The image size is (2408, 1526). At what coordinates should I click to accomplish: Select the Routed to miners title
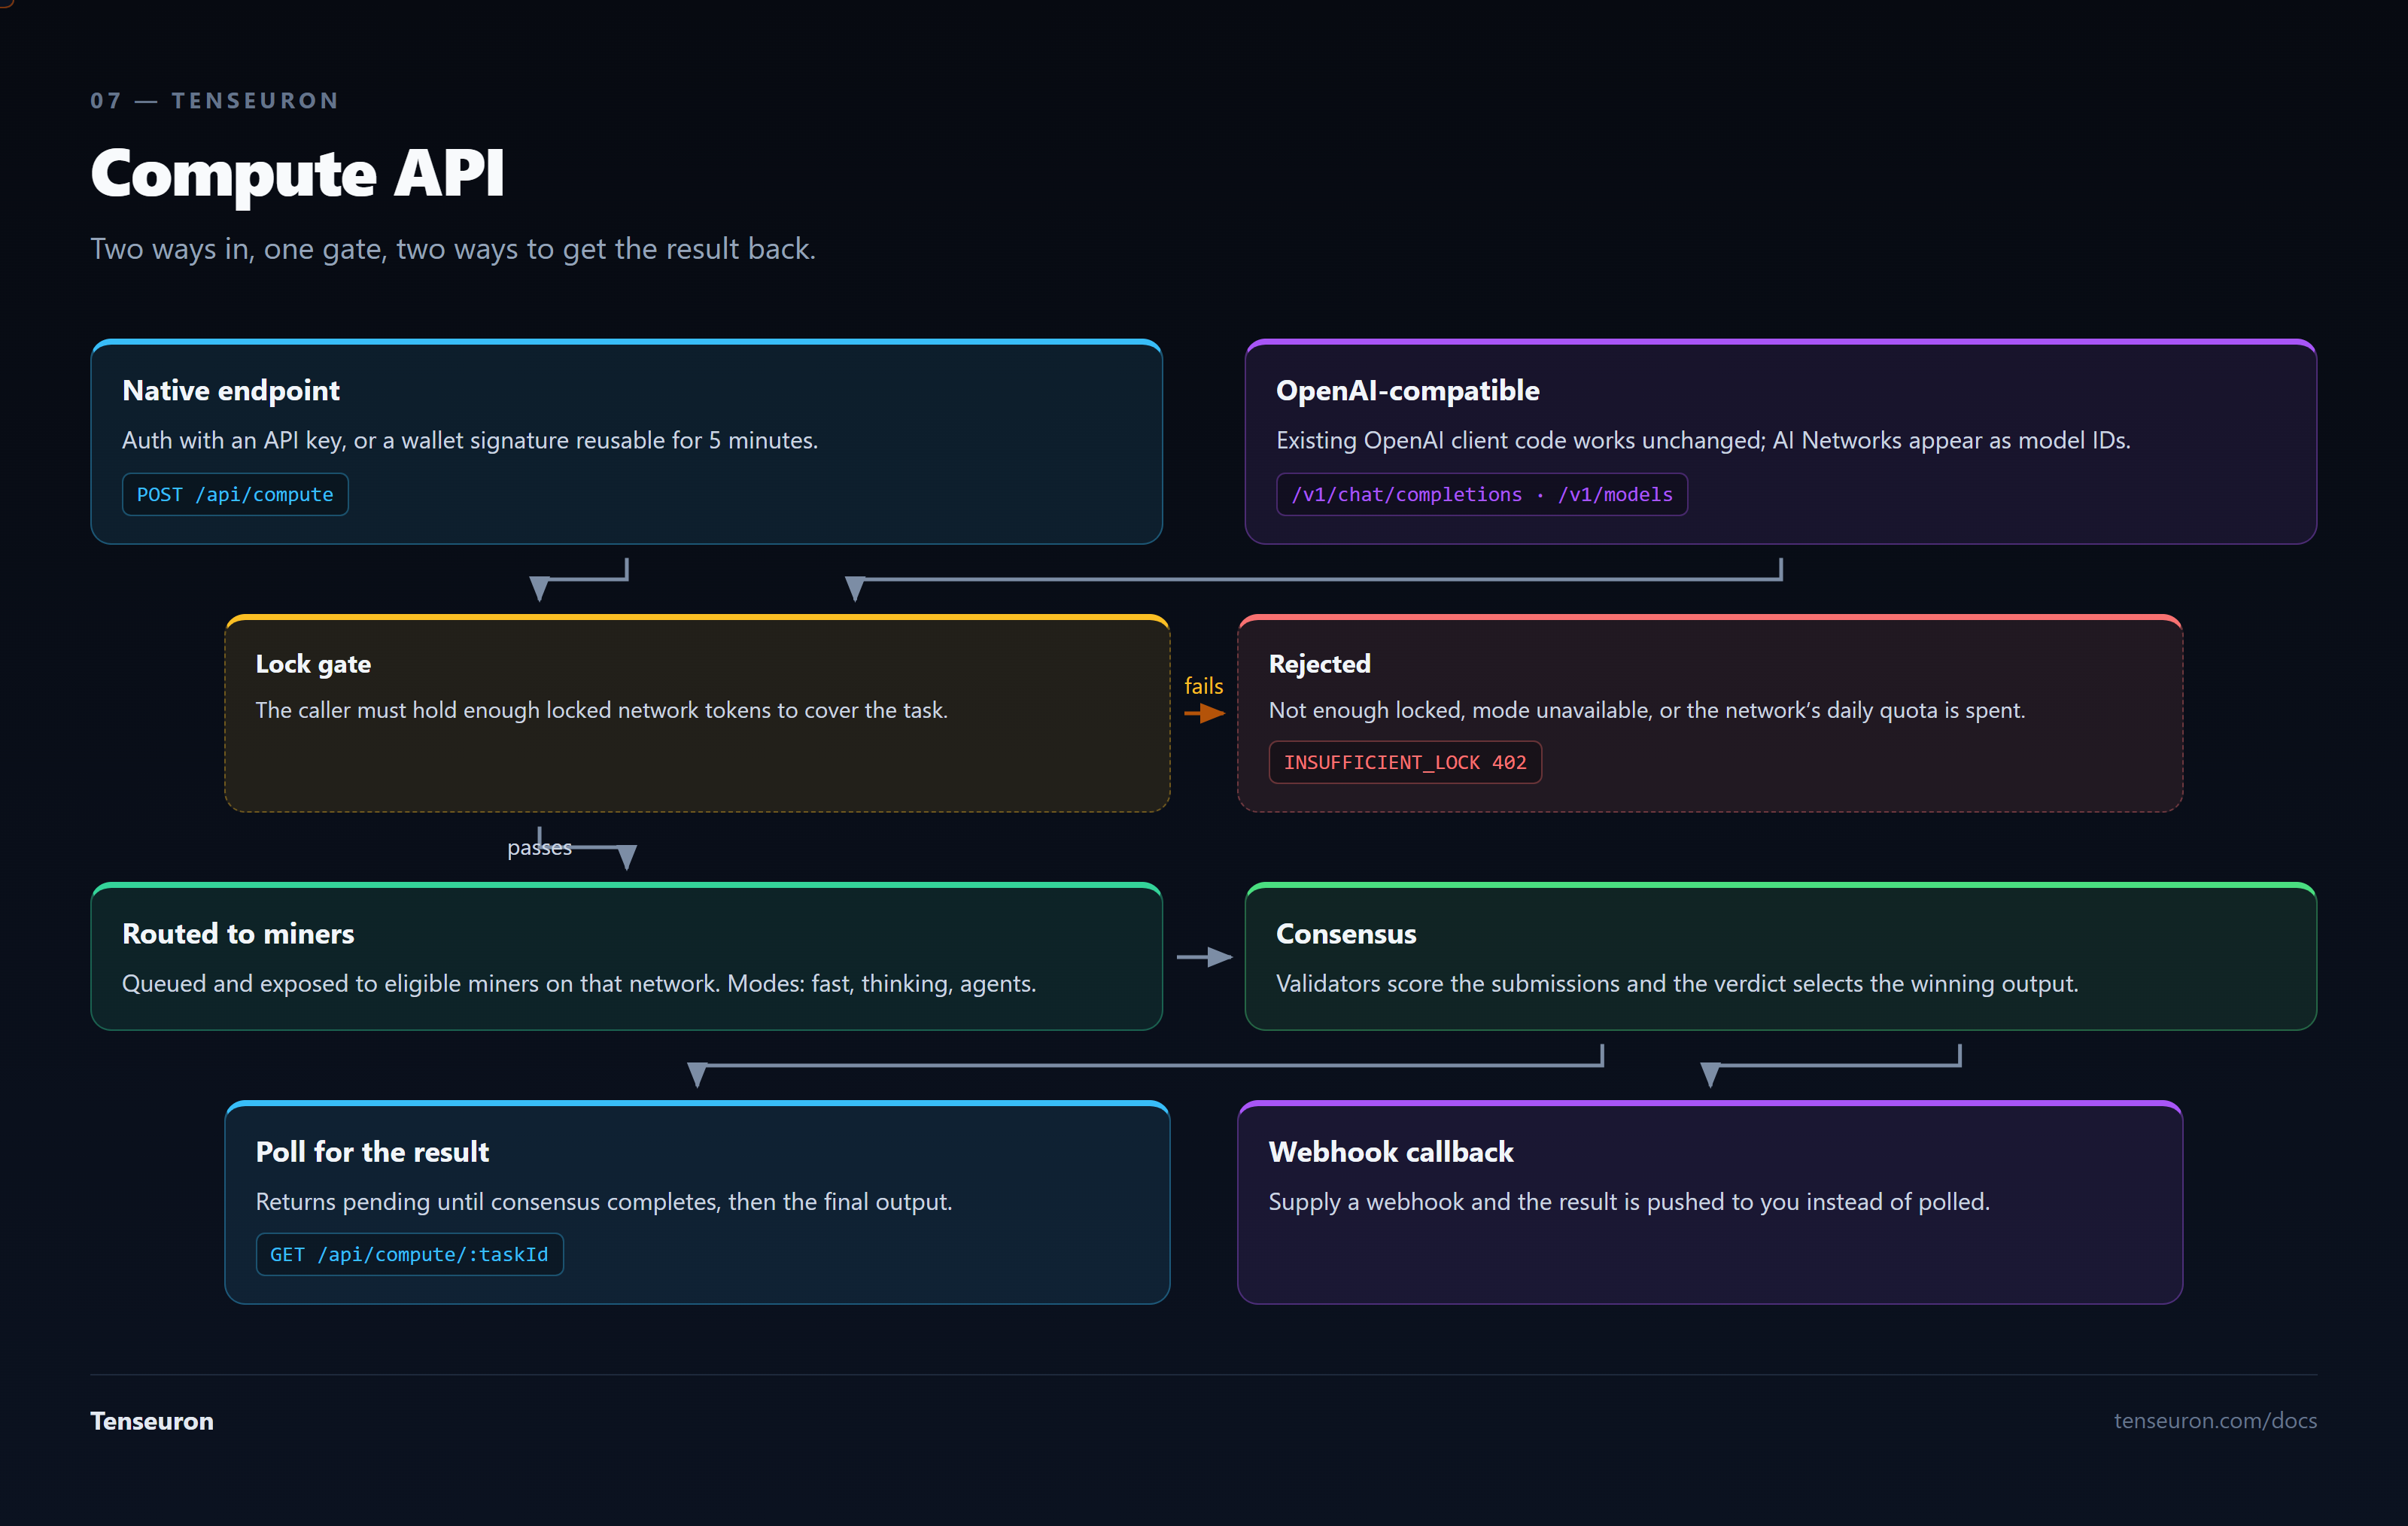point(238,933)
